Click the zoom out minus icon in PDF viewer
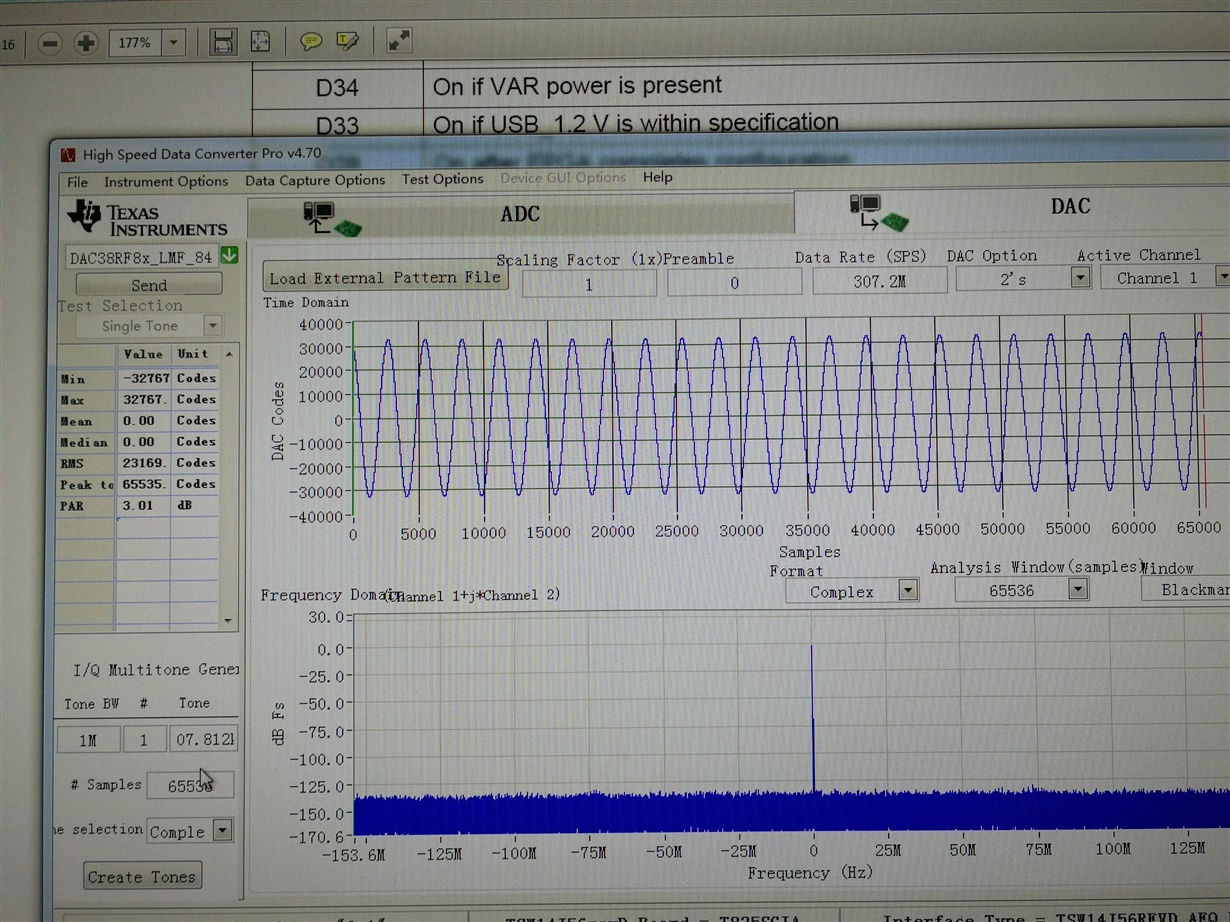Screen dimensions: 1230x922 coord(50,43)
